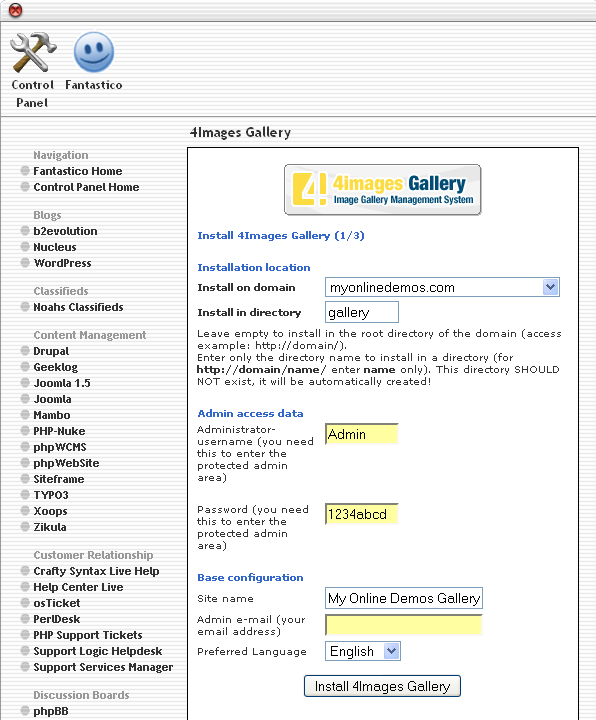Click the 'Admin access data' heading
This screenshot has height=720, width=596.
click(x=250, y=413)
